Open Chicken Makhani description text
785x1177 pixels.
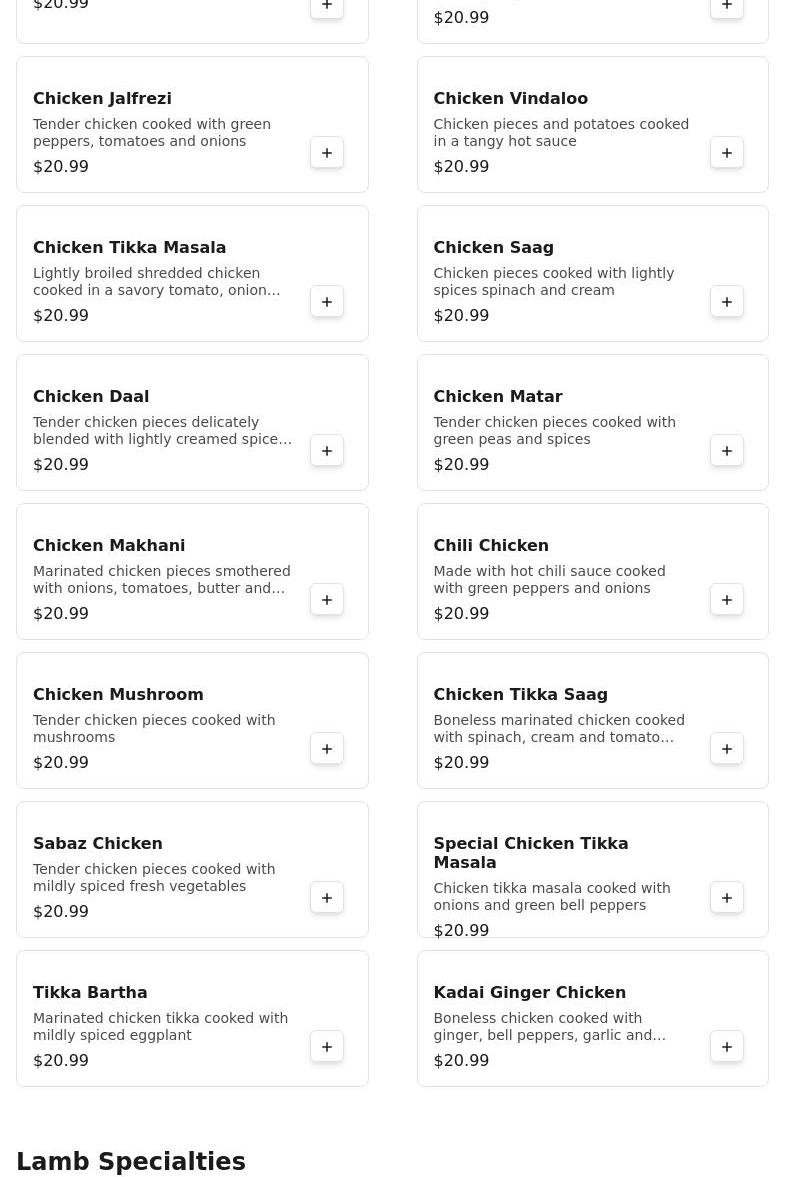tap(162, 580)
